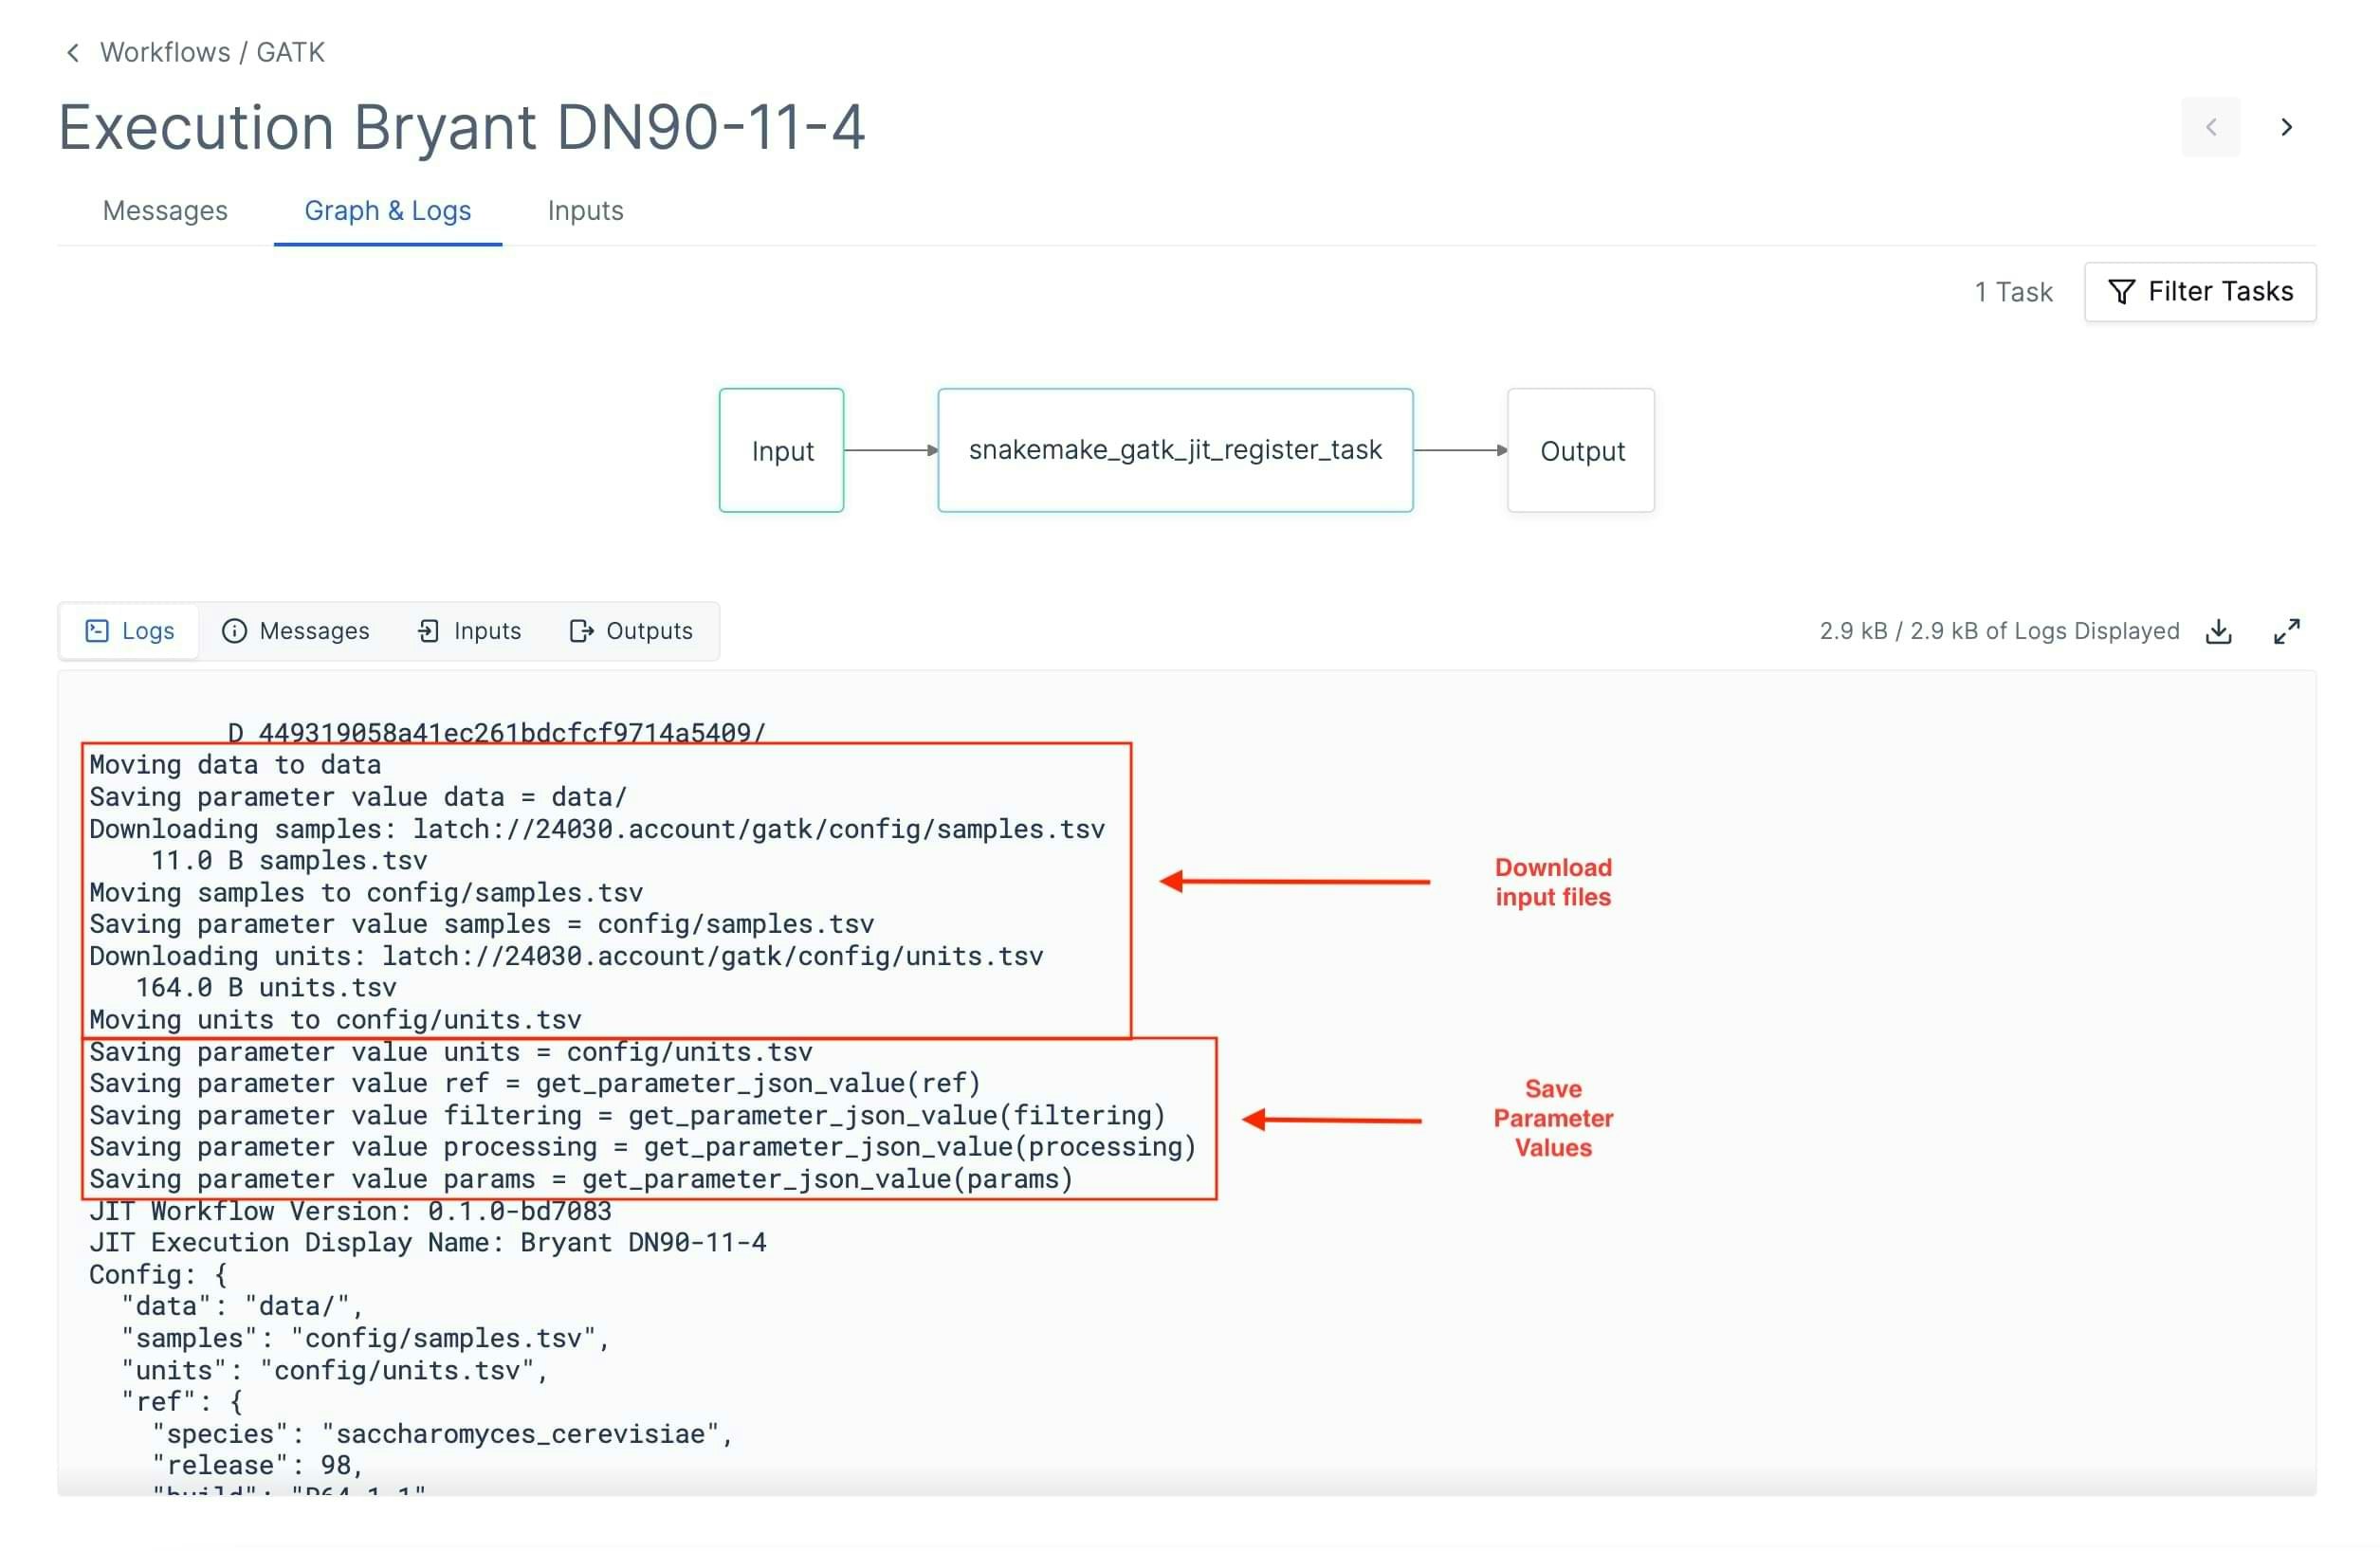Click 'Saving parameter value ref' log line
The width and height of the screenshot is (2380, 1551).
535,1083
